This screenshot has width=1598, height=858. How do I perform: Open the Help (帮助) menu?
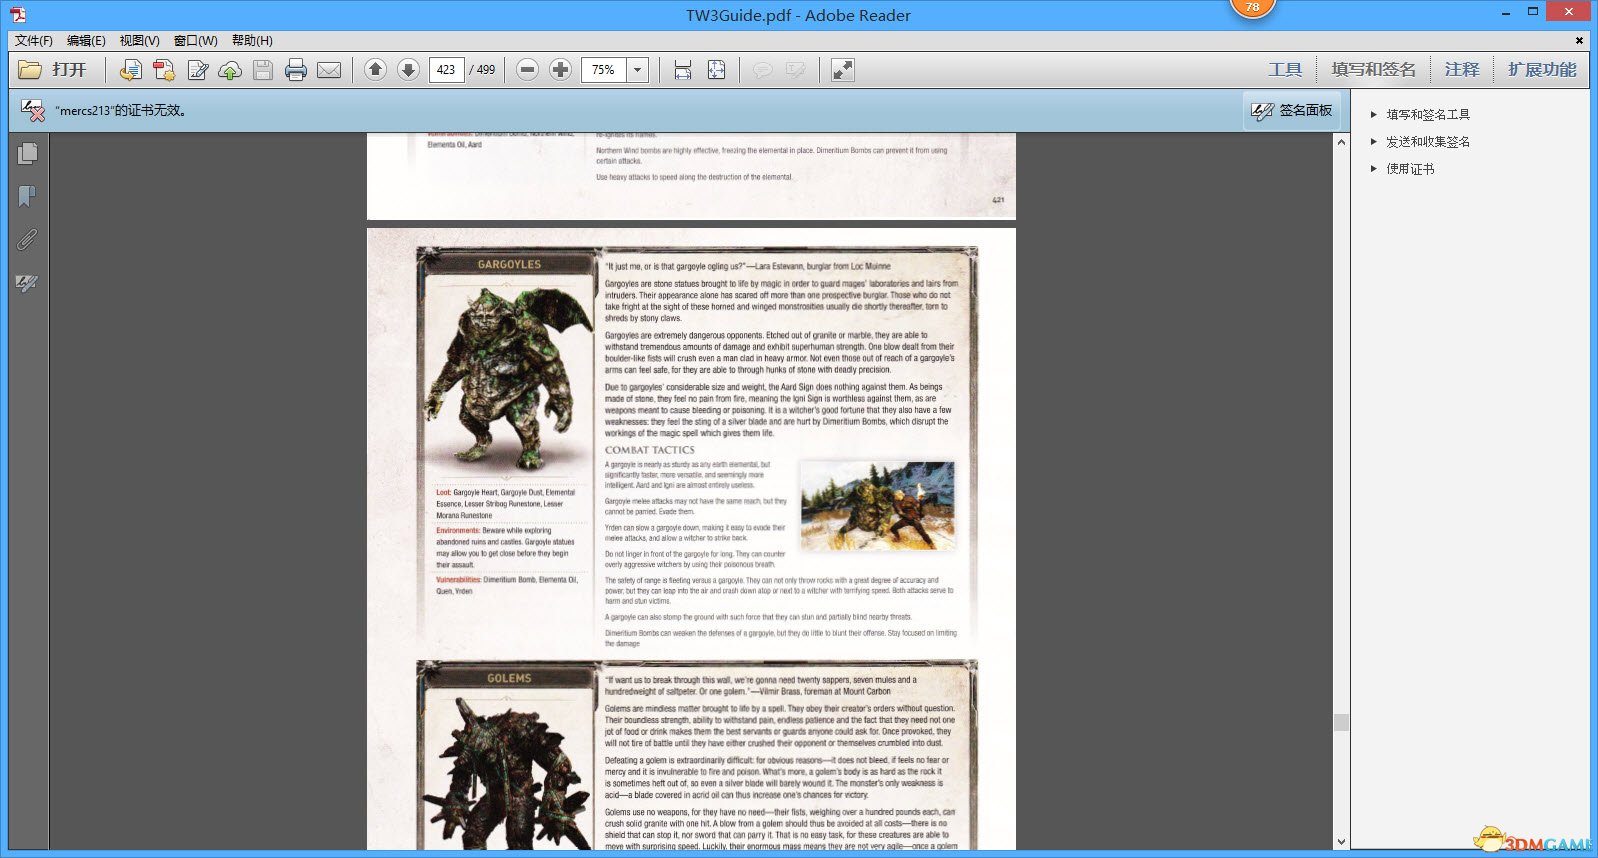pos(252,41)
